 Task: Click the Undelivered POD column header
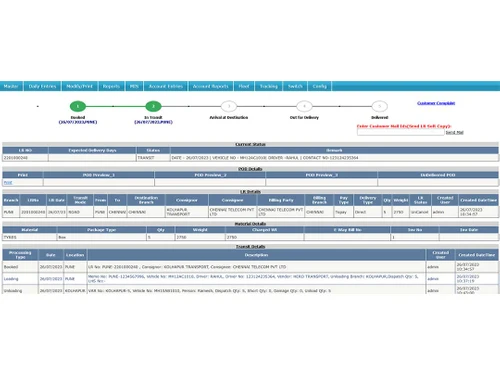(x=438, y=175)
